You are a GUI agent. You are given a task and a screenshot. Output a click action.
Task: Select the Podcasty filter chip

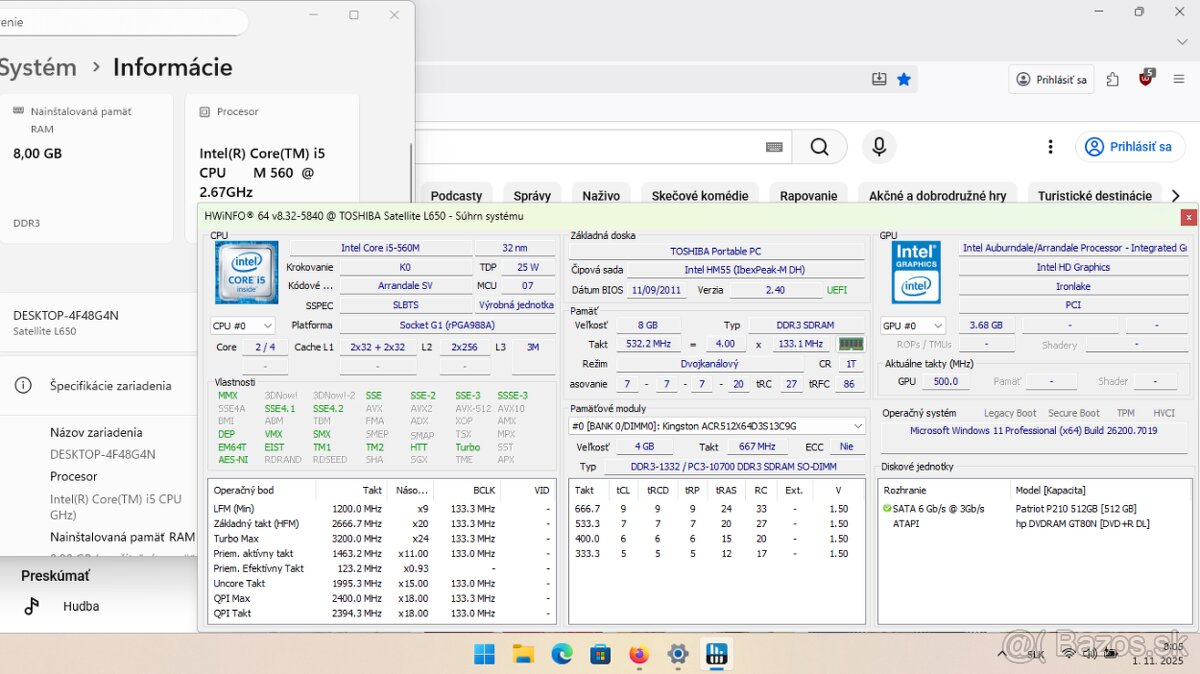tap(456, 196)
